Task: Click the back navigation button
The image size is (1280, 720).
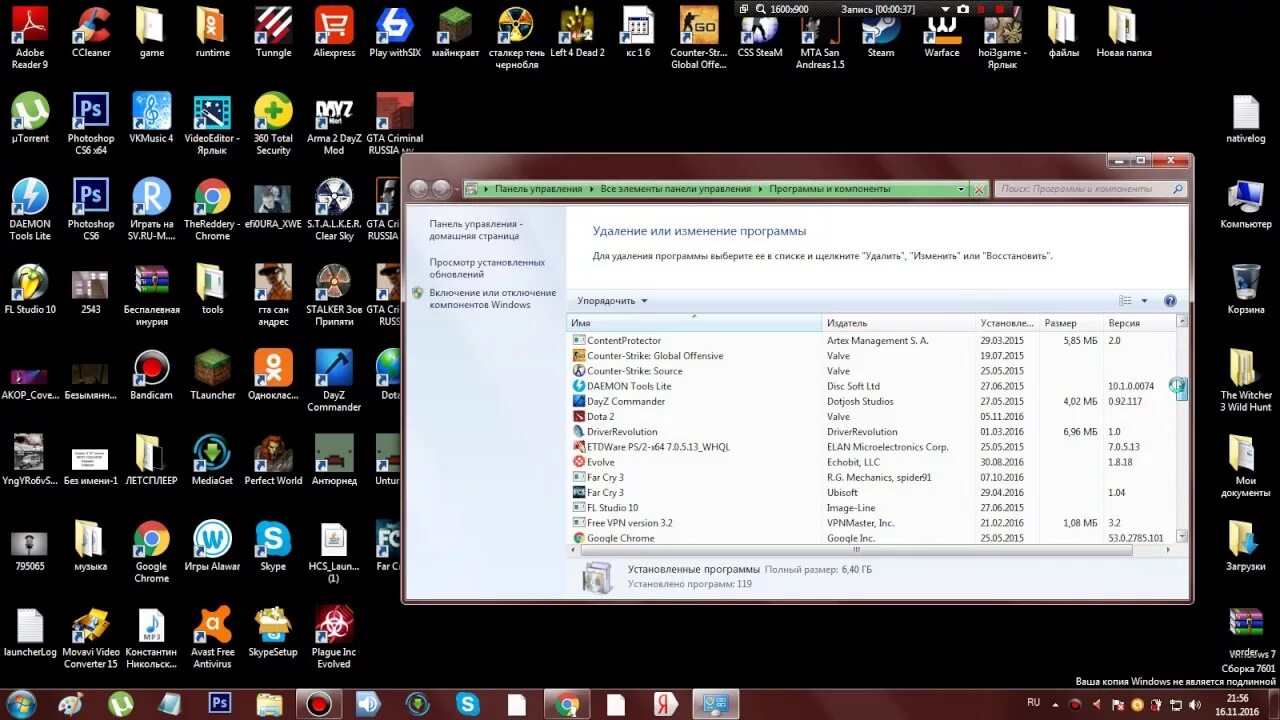Action: [x=419, y=189]
